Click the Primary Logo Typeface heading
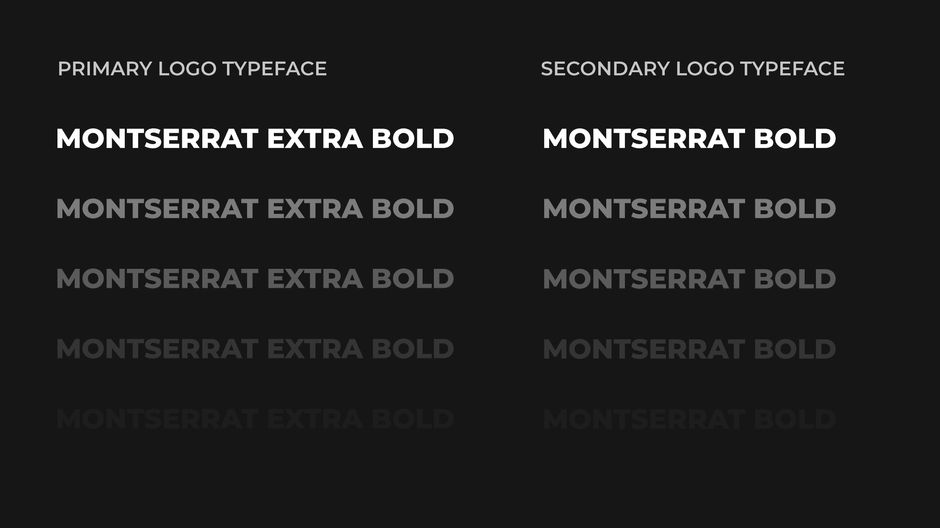This screenshot has height=528, width=940. [192, 69]
